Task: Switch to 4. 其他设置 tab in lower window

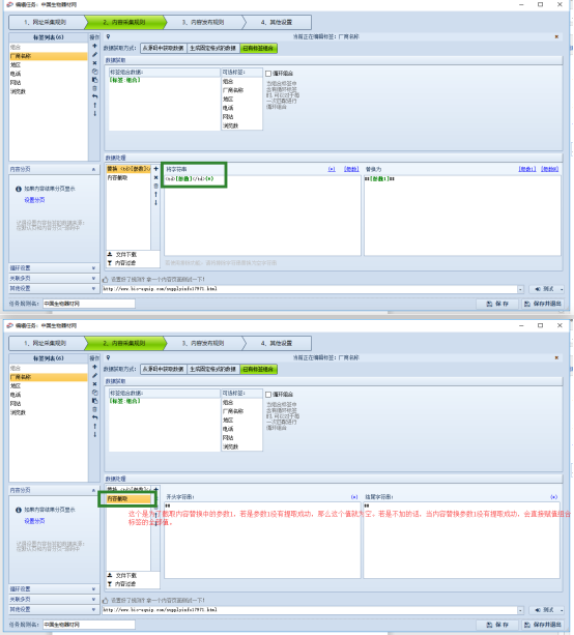Action: (x=277, y=343)
